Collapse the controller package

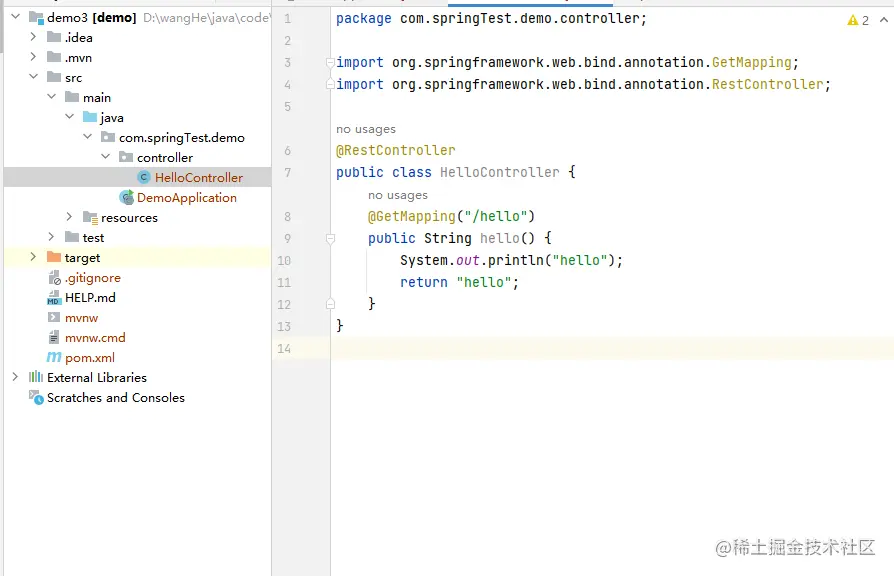coord(105,157)
